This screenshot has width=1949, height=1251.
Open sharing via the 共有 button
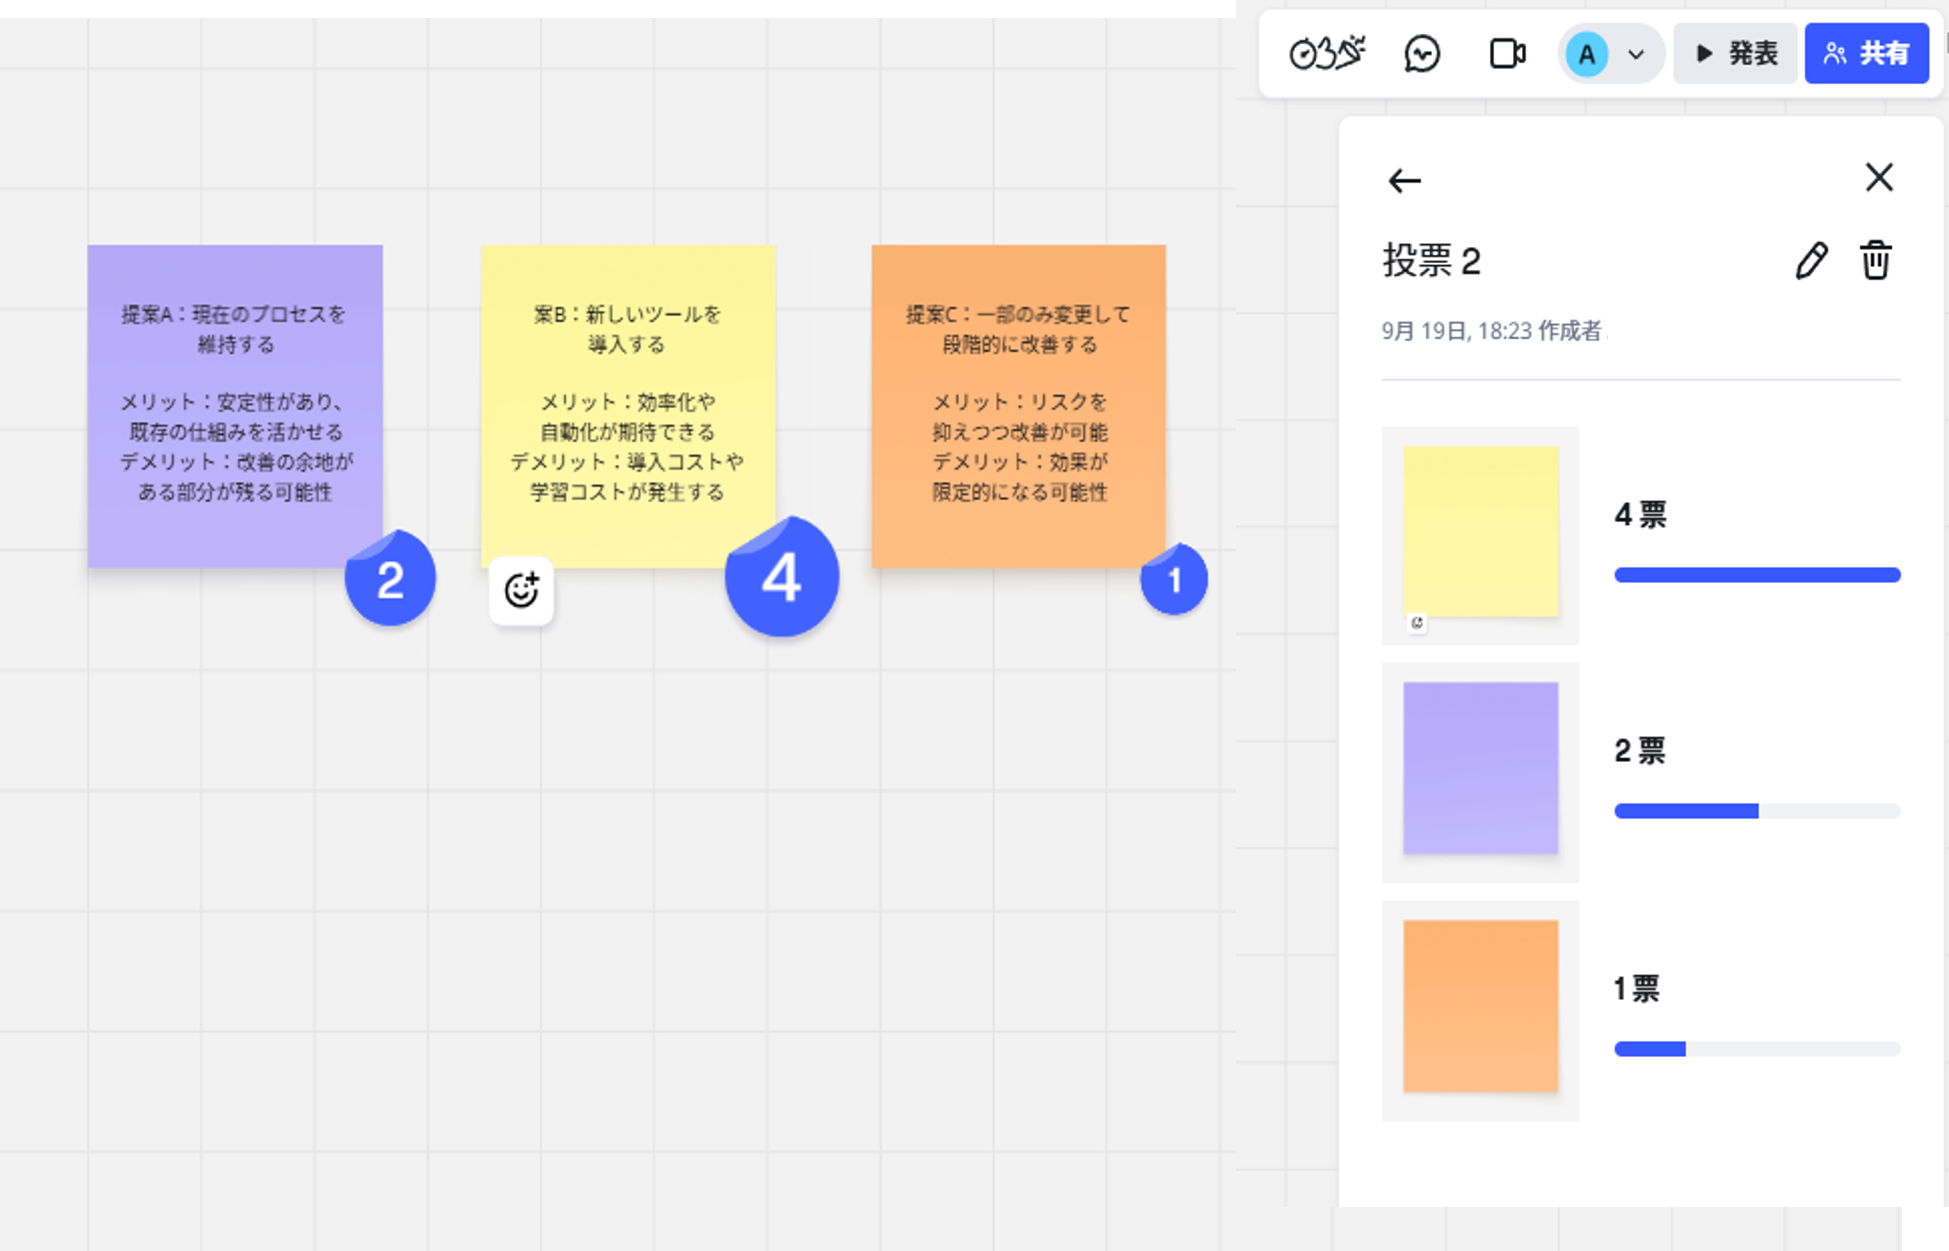point(1867,53)
